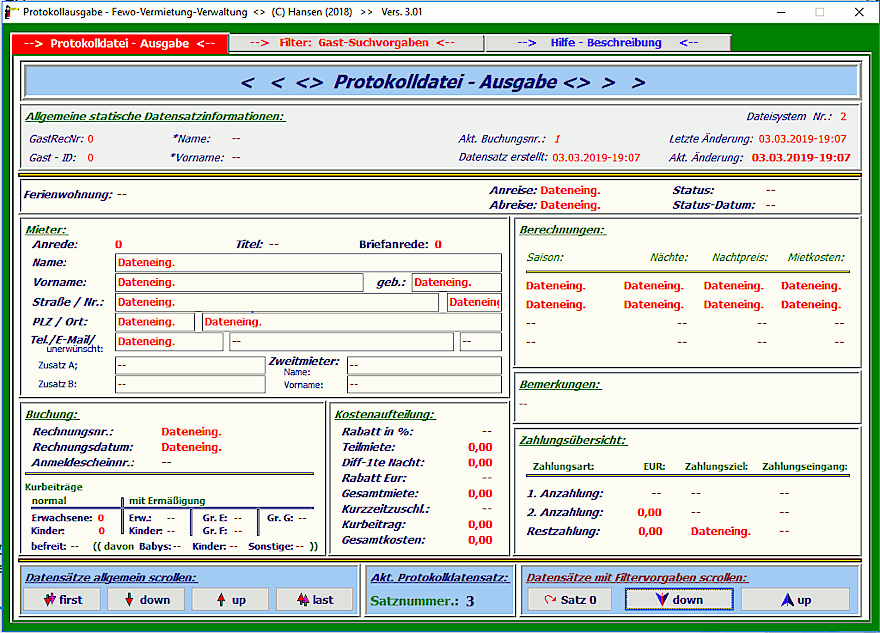Click the Name input field

point(308,263)
